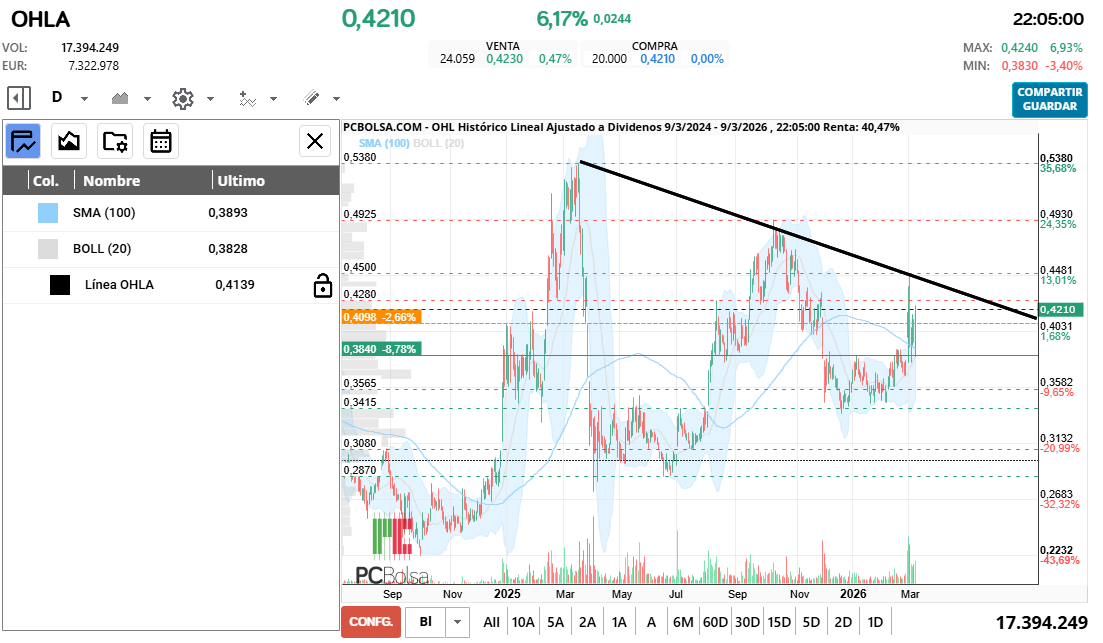
Task: Click the Línea OHLA black color swatch
Action: (x=60, y=285)
